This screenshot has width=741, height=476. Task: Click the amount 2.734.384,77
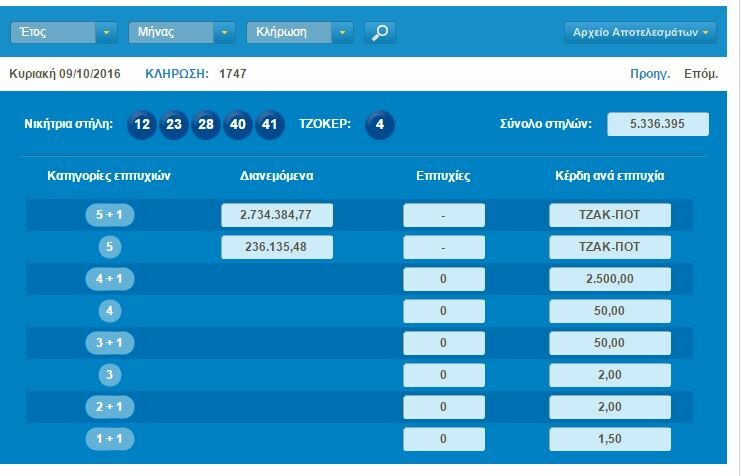[x=277, y=215]
